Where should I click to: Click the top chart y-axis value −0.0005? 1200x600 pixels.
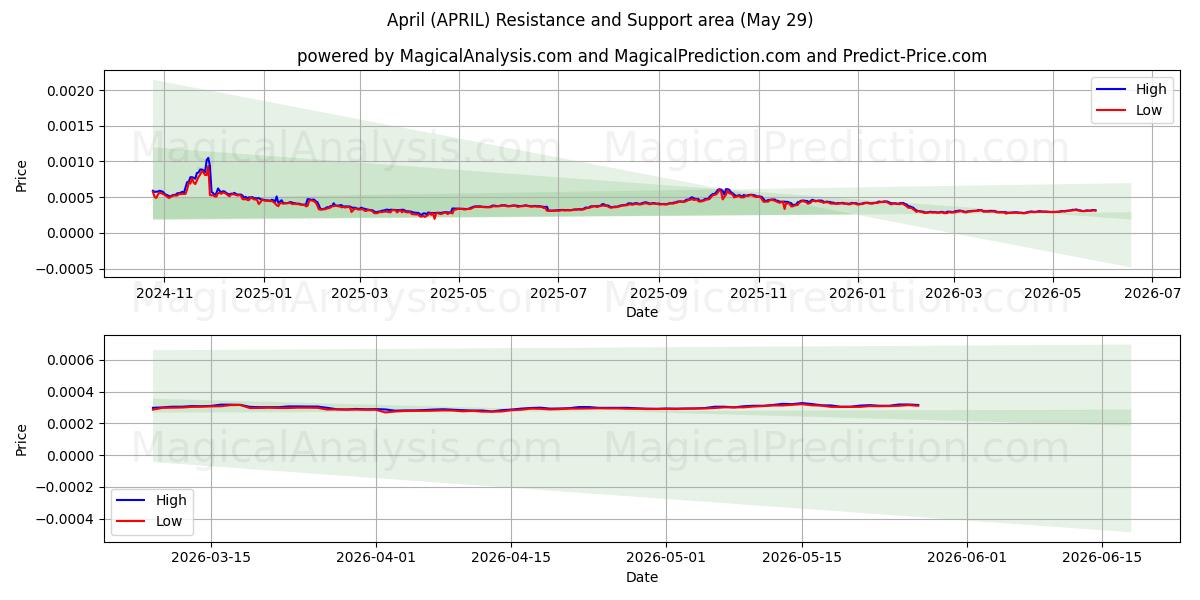(x=65, y=269)
